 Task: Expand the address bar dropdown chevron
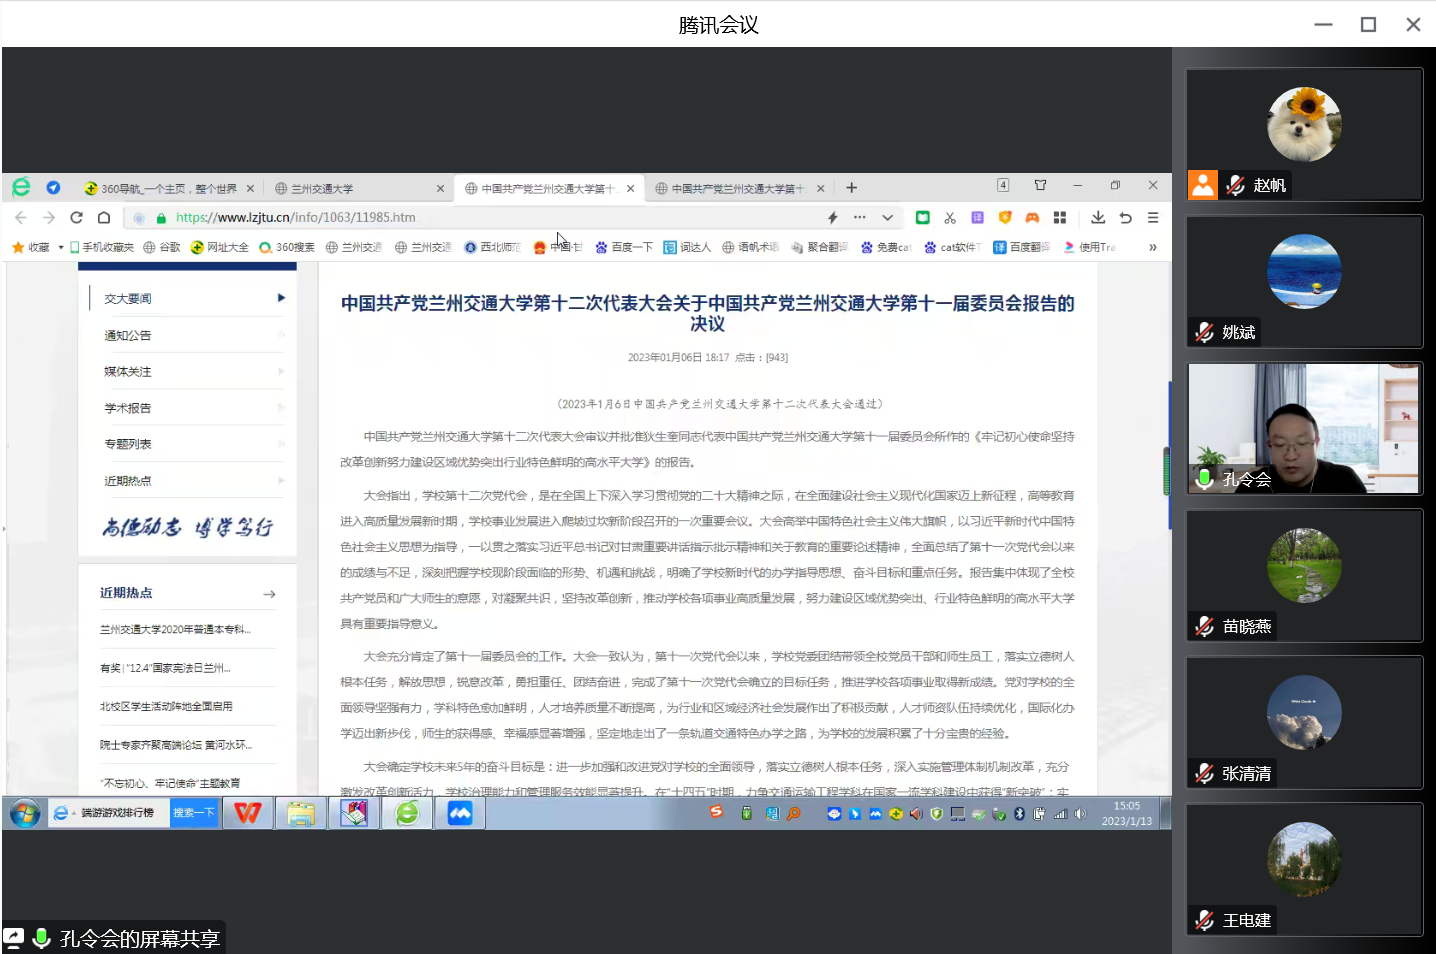pyautogui.click(x=887, y=217)
